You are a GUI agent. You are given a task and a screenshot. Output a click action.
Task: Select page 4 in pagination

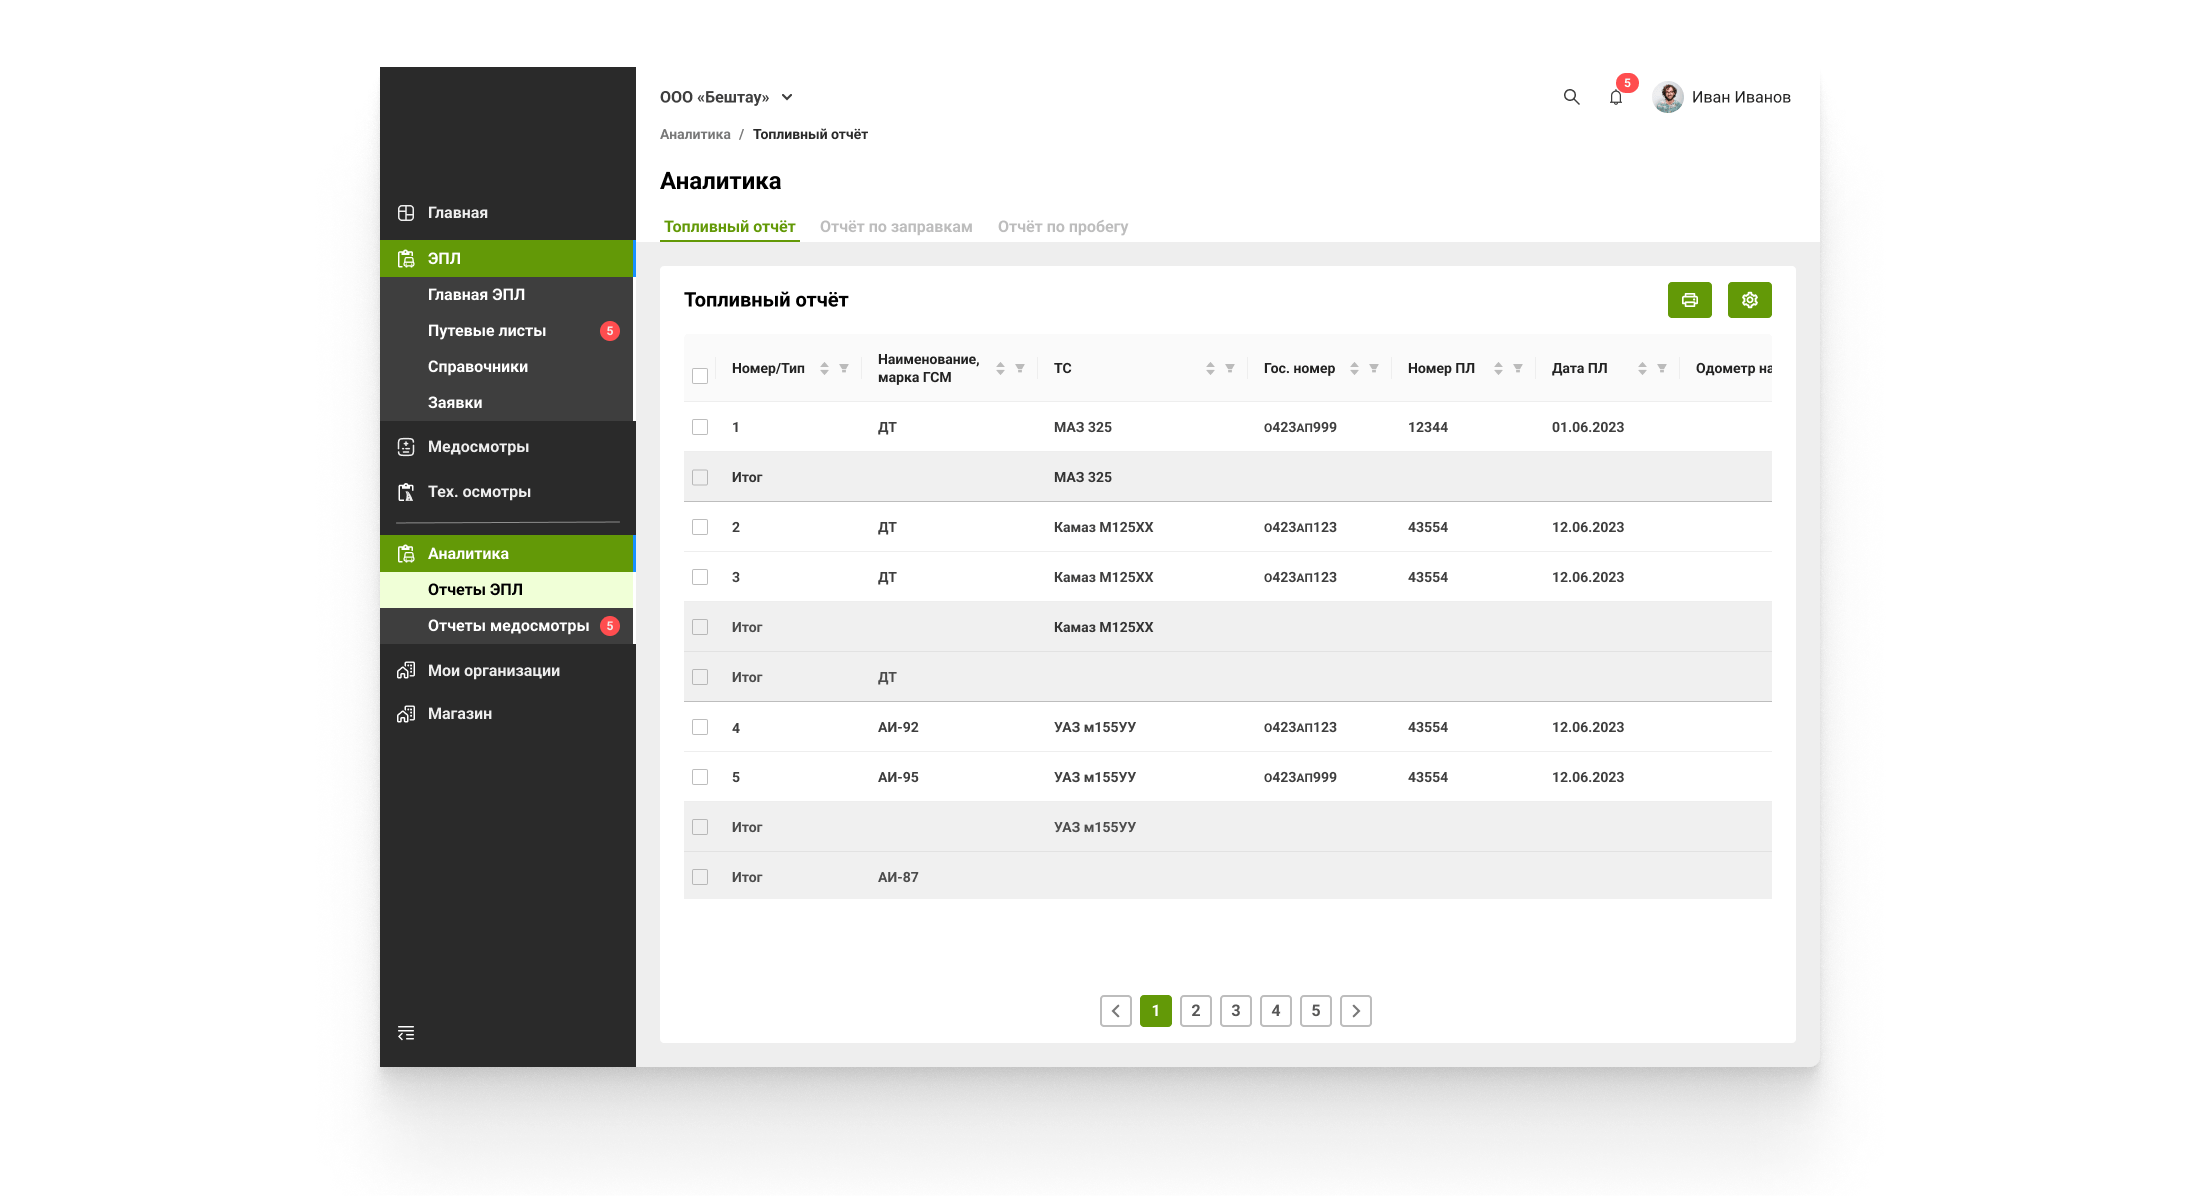pyautogui.click(x=1276, y=1011)
